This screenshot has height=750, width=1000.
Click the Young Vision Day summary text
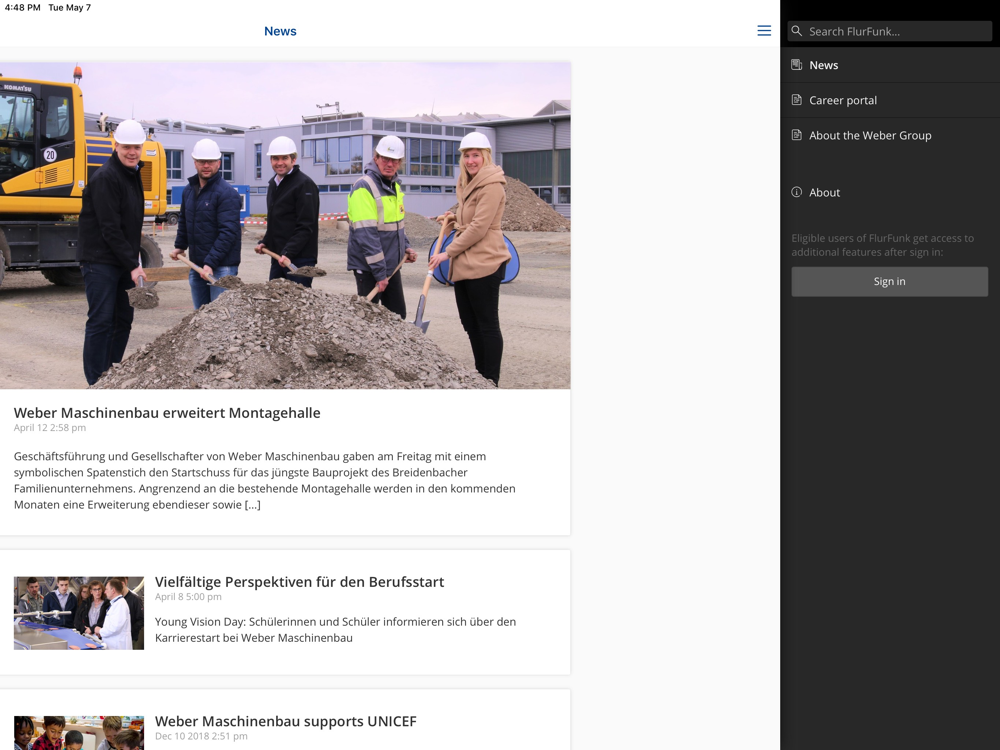click(335, 629)
